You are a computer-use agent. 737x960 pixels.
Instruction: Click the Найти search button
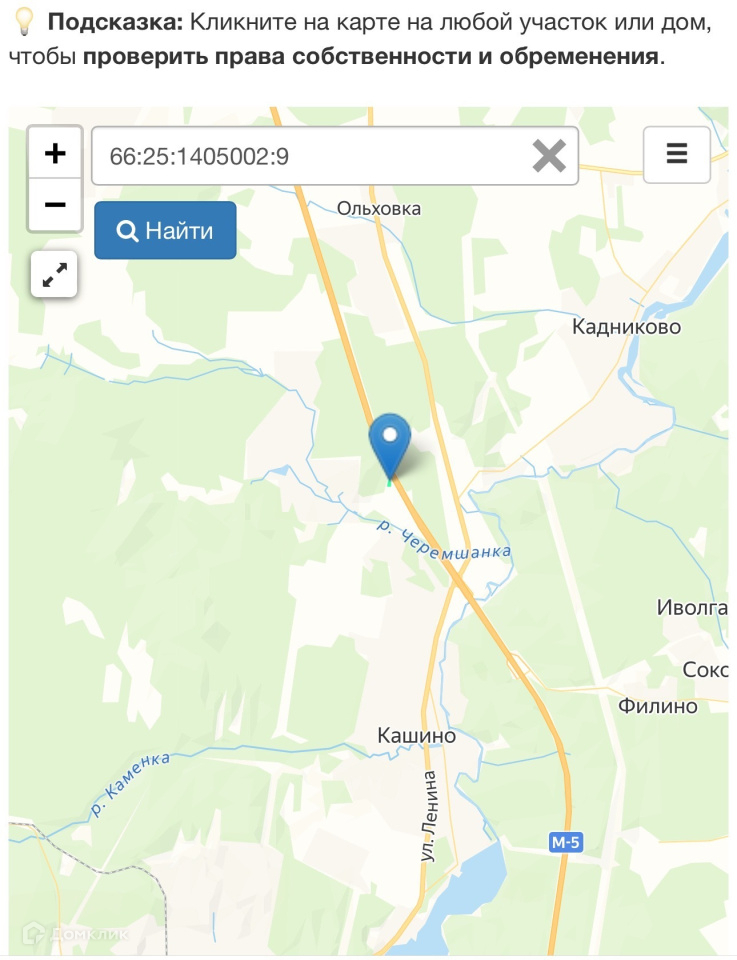(165, 230)
